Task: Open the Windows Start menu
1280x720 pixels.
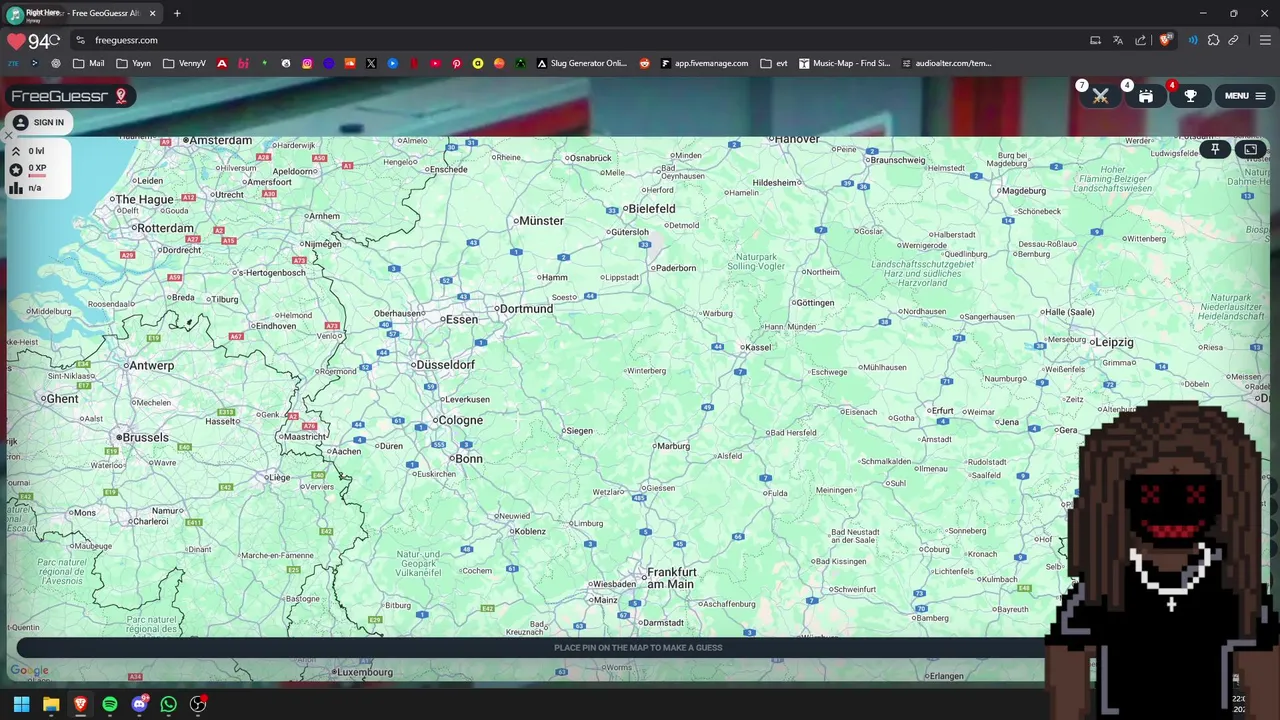Action: click(21, 704)
